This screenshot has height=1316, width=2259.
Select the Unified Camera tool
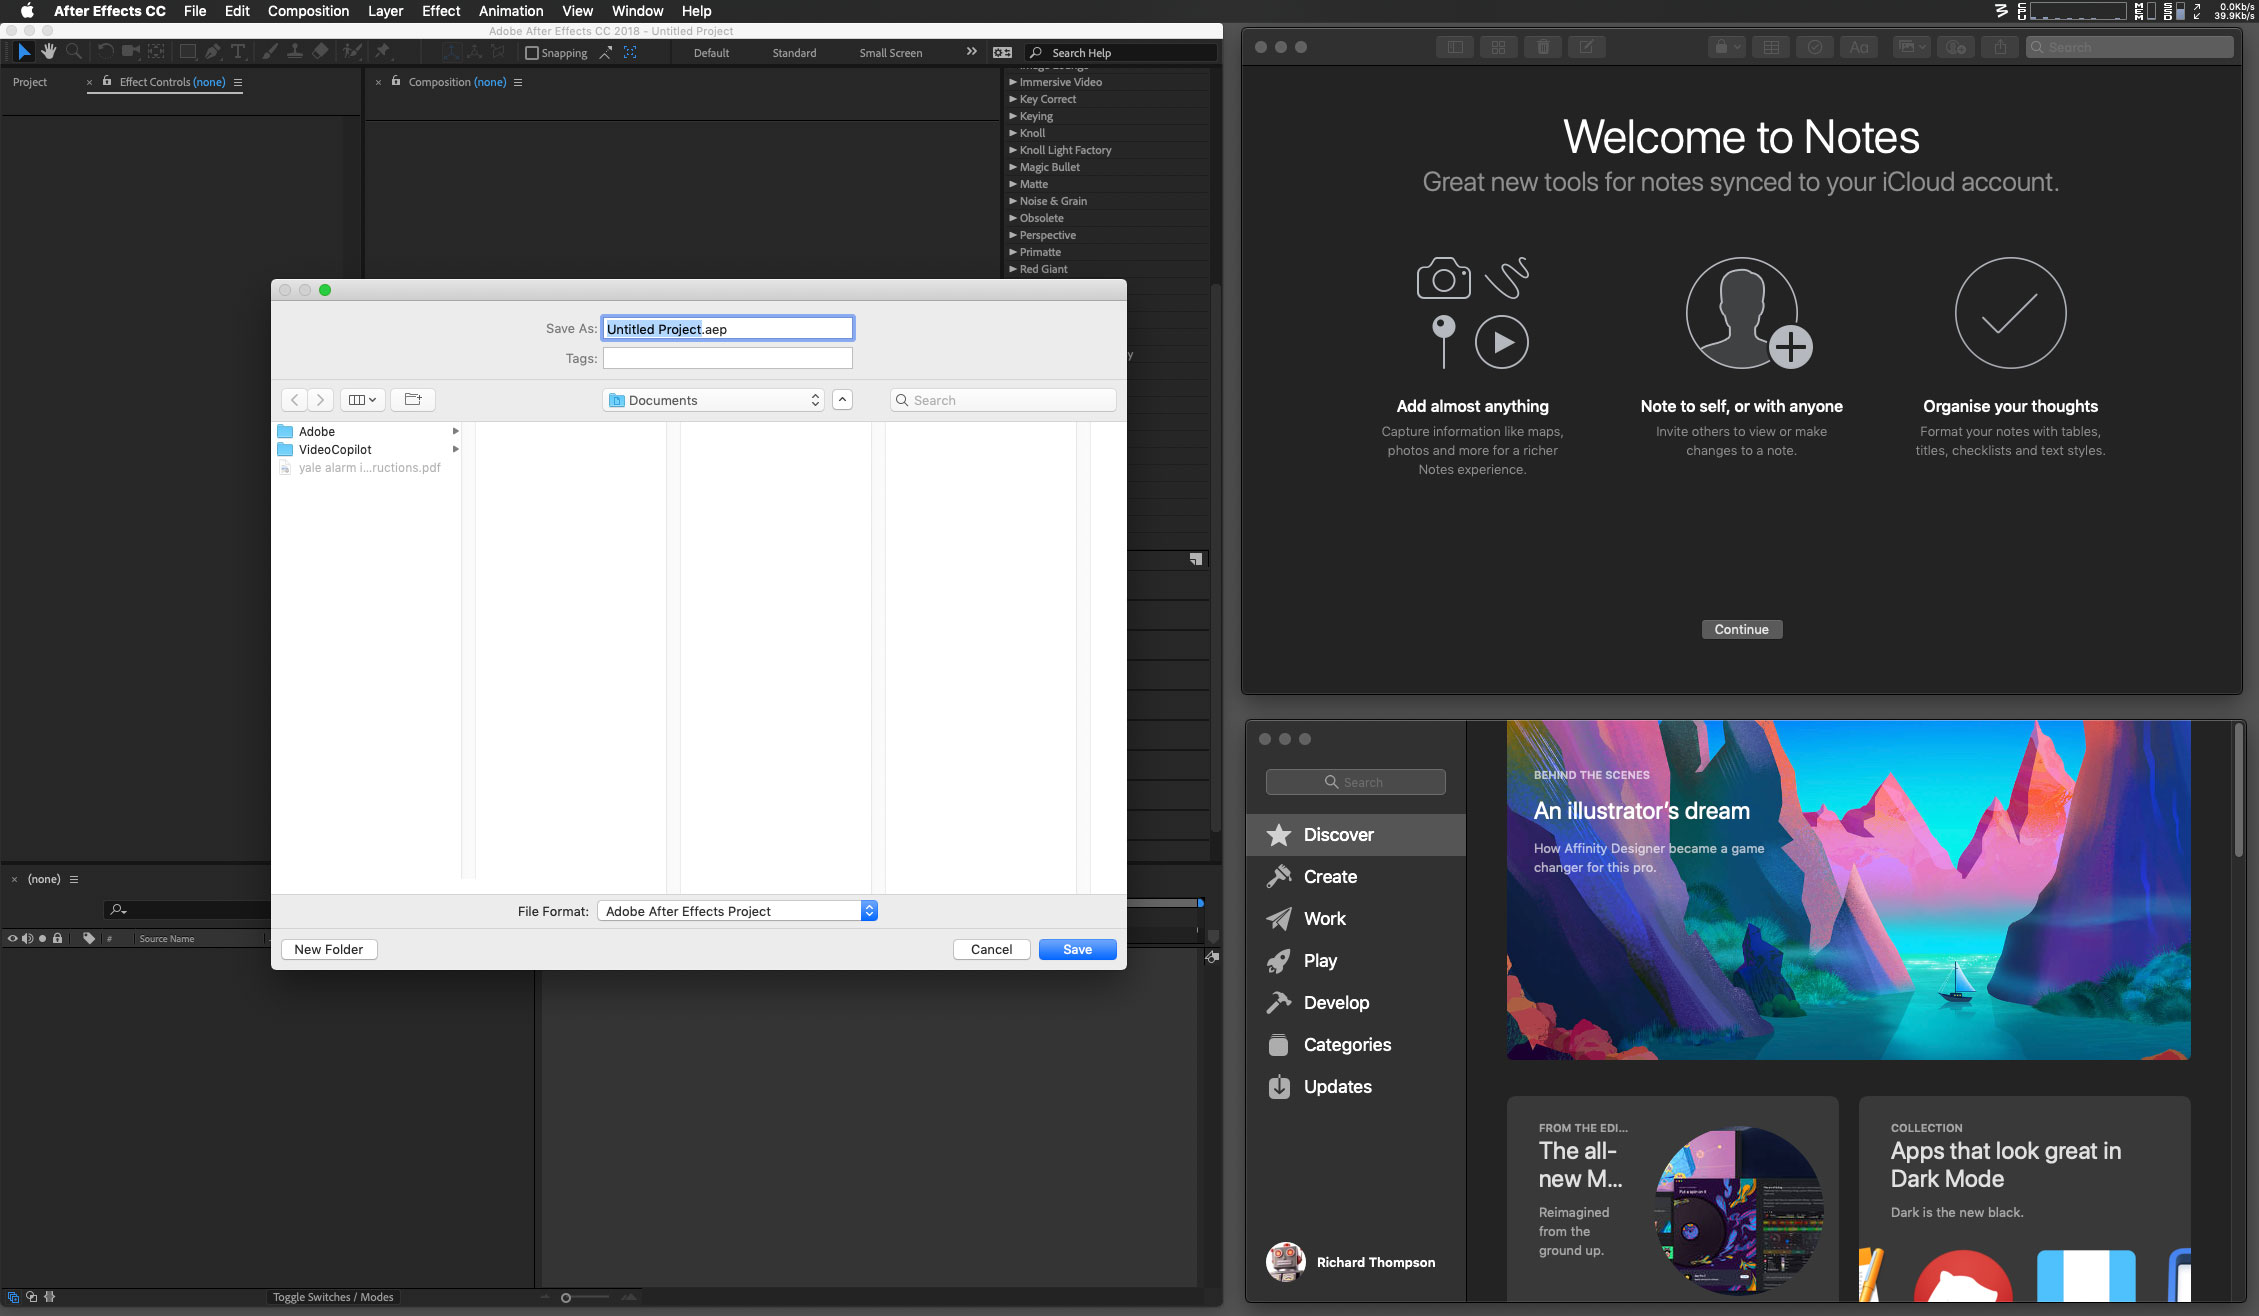tap(130, 52)
